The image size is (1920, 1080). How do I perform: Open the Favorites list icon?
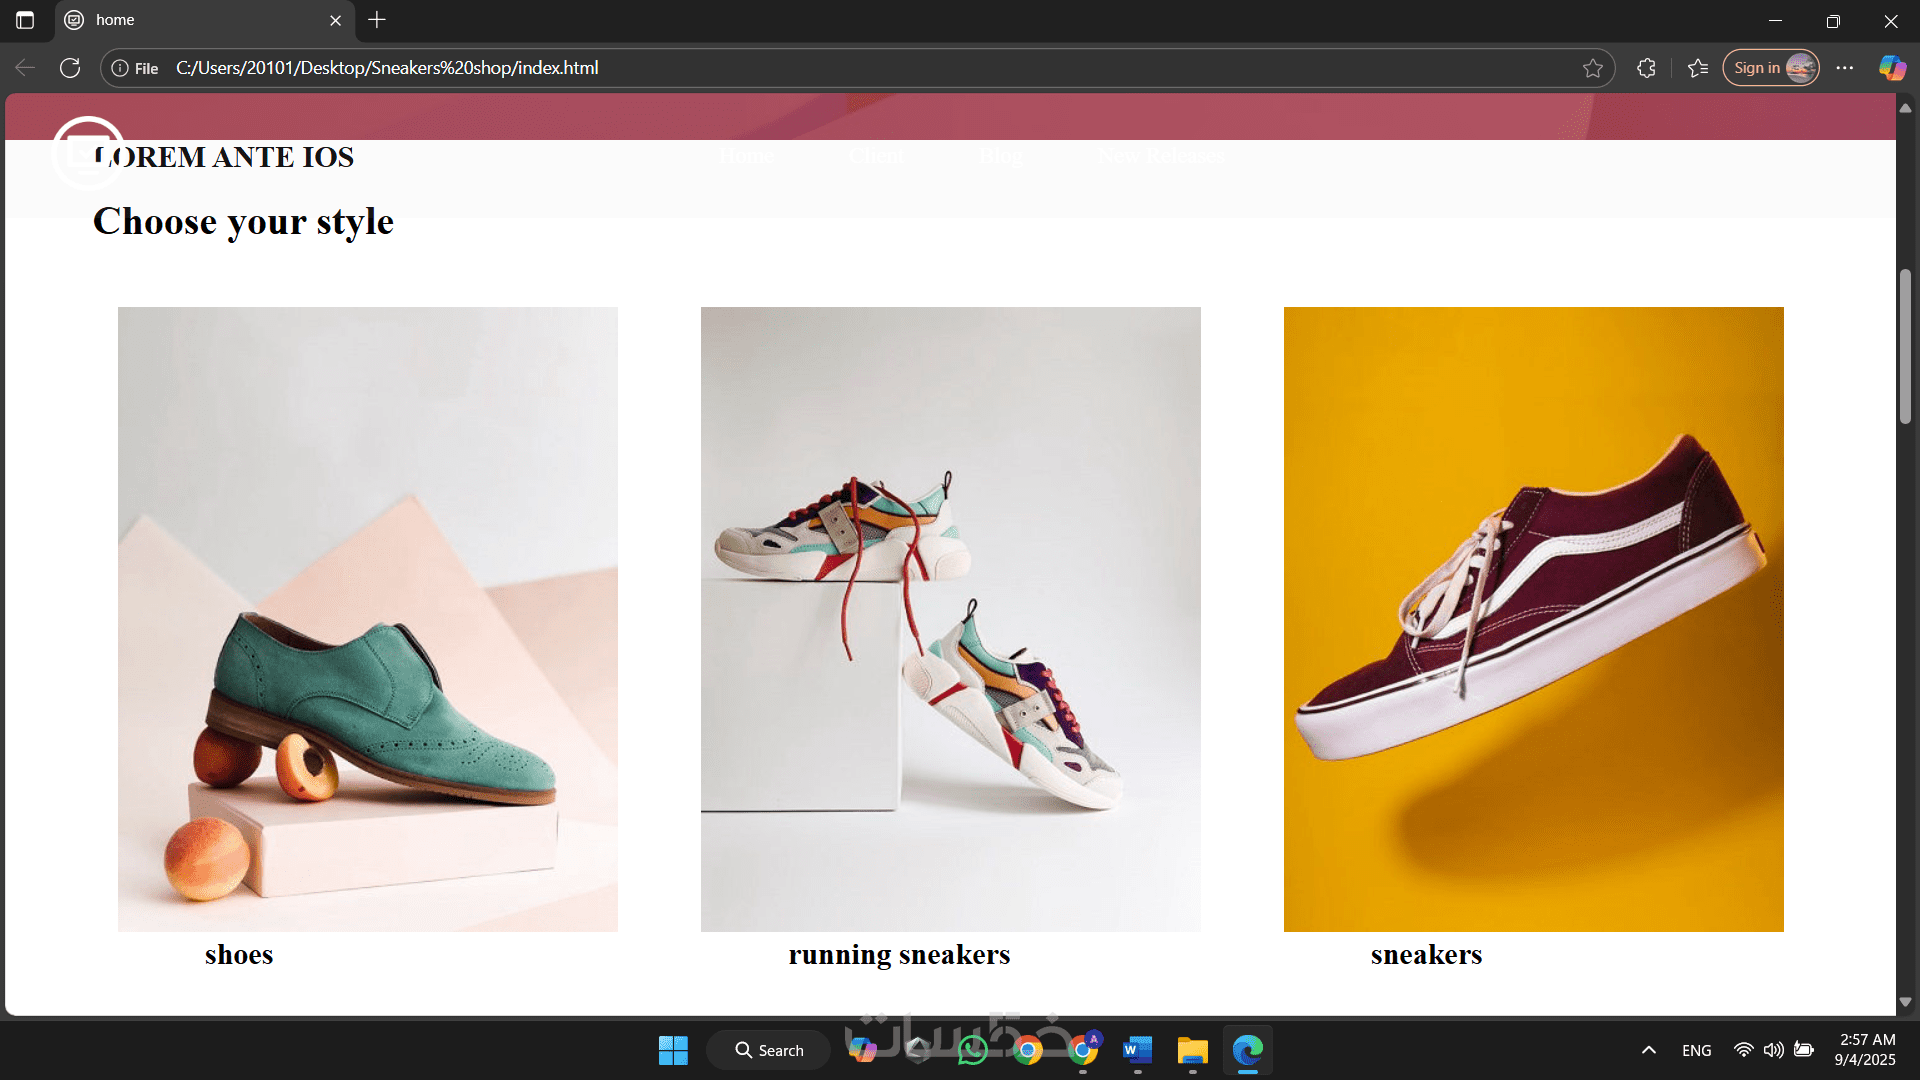coord(1698,68)
